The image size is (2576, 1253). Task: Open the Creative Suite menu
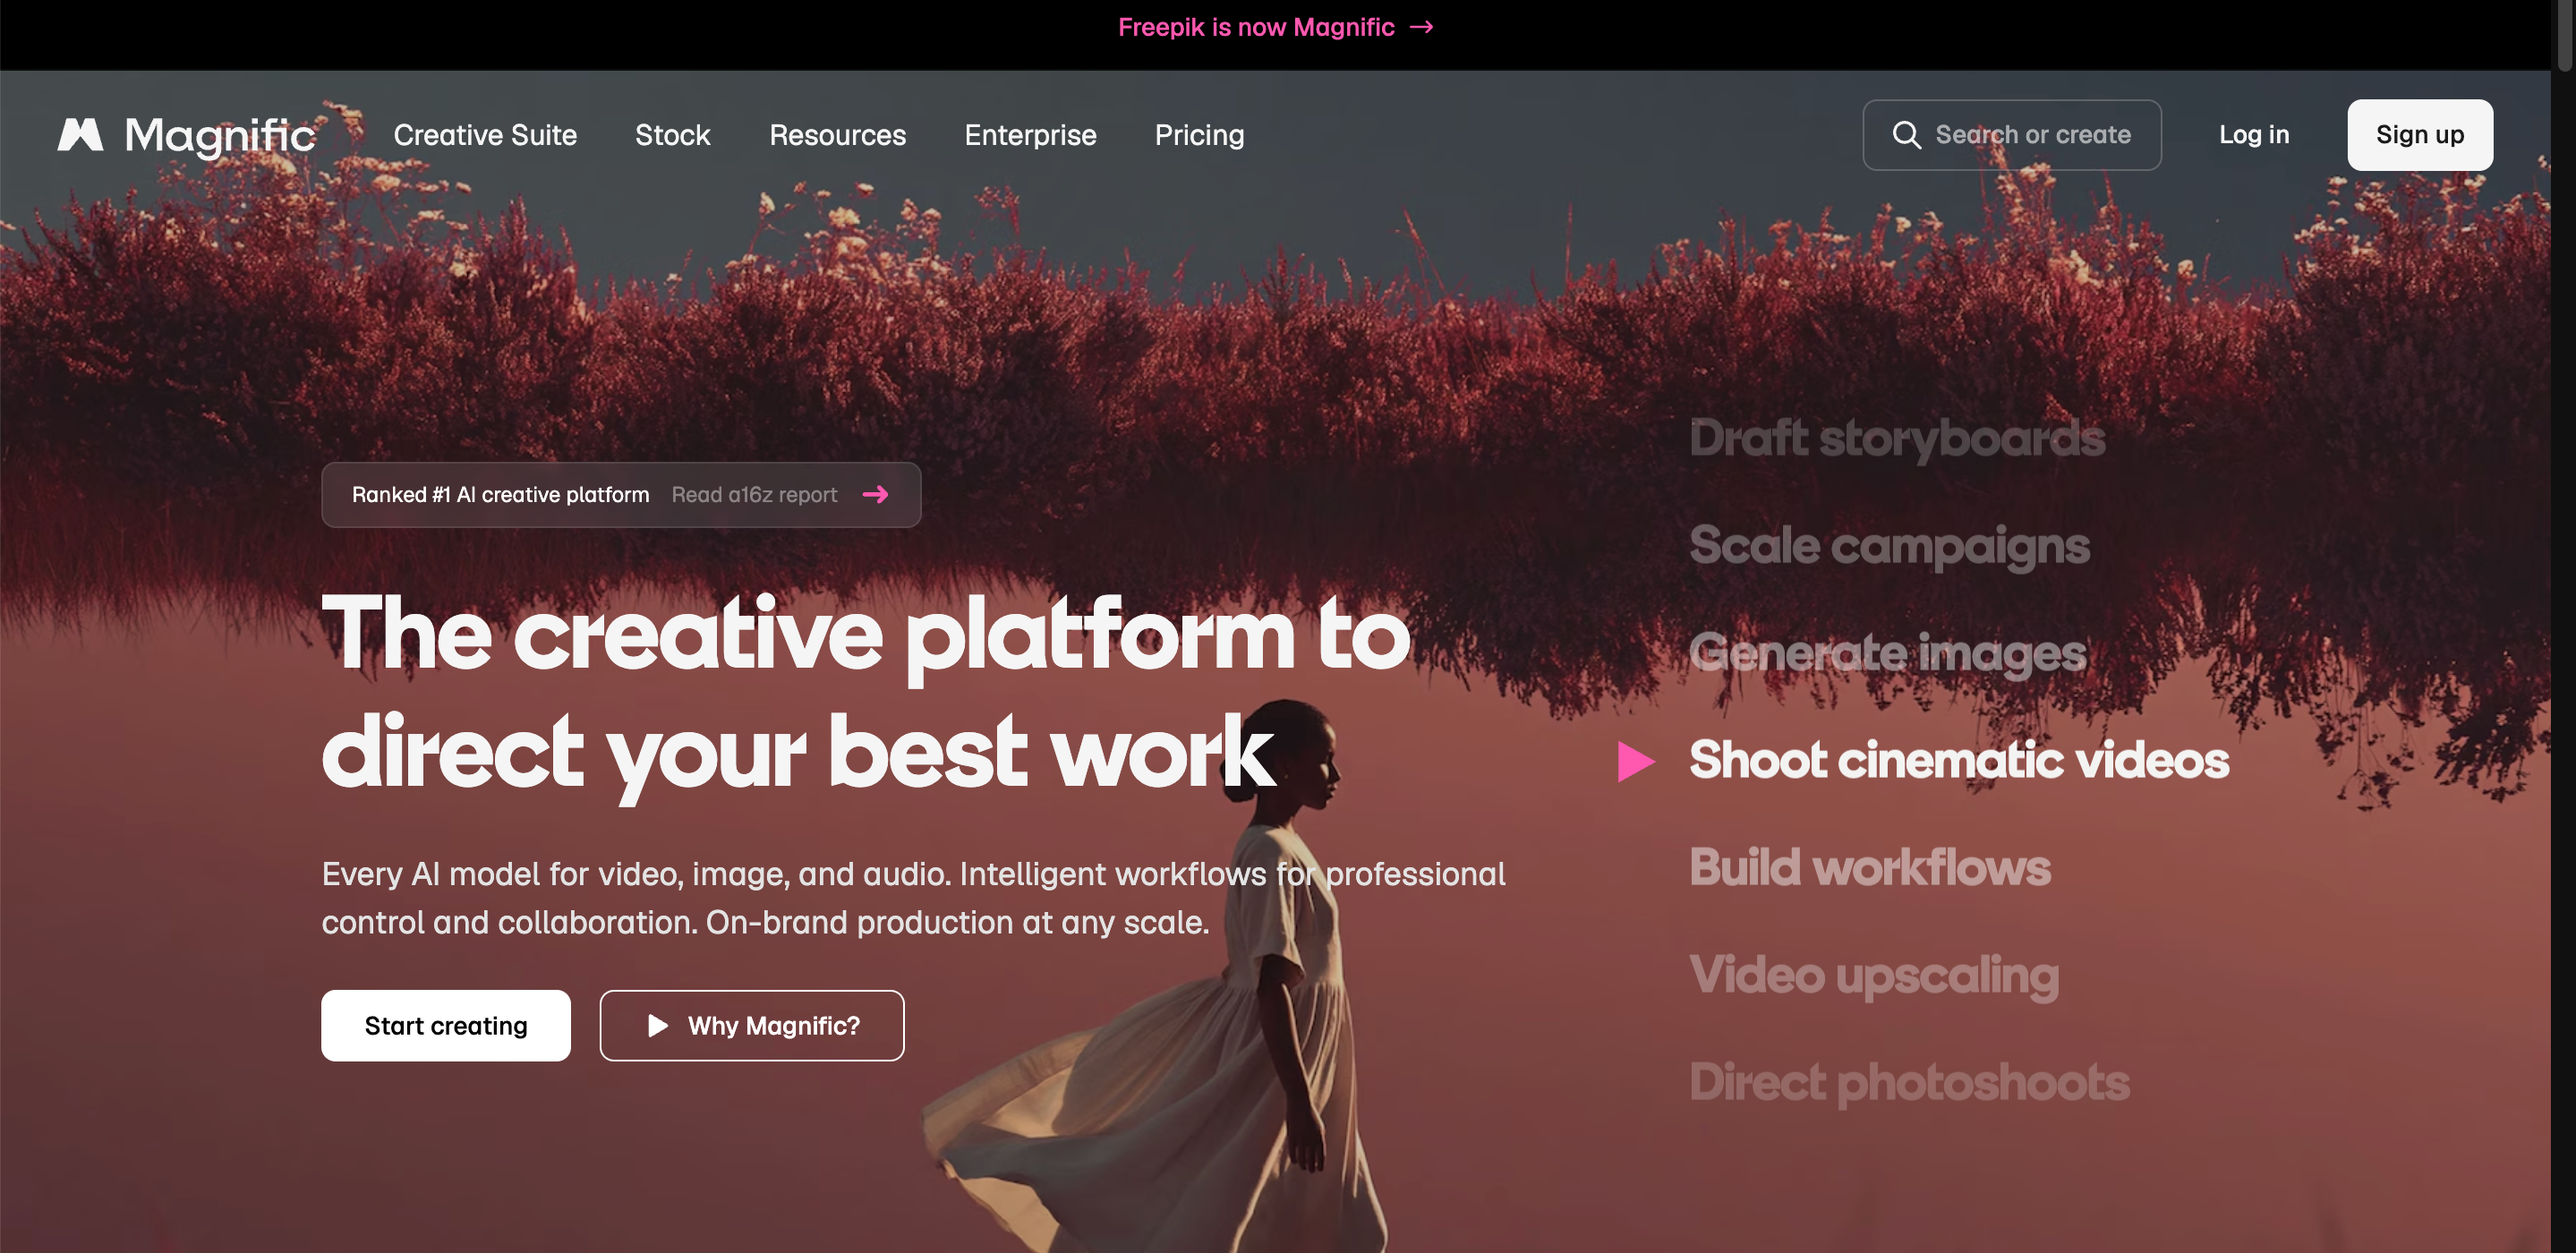[x=485, y=135]
